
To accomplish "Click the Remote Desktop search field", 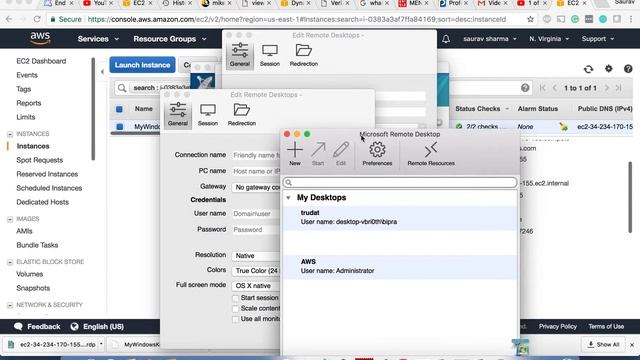I will (400, 182).
